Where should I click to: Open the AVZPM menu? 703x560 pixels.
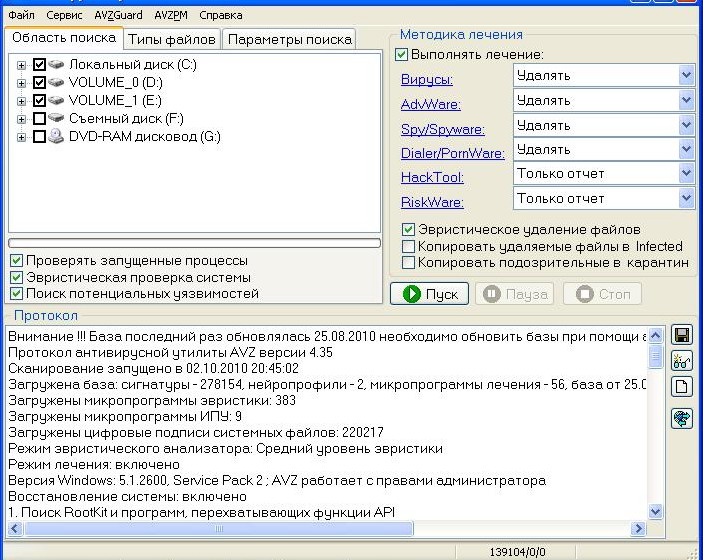coord(171,15)
